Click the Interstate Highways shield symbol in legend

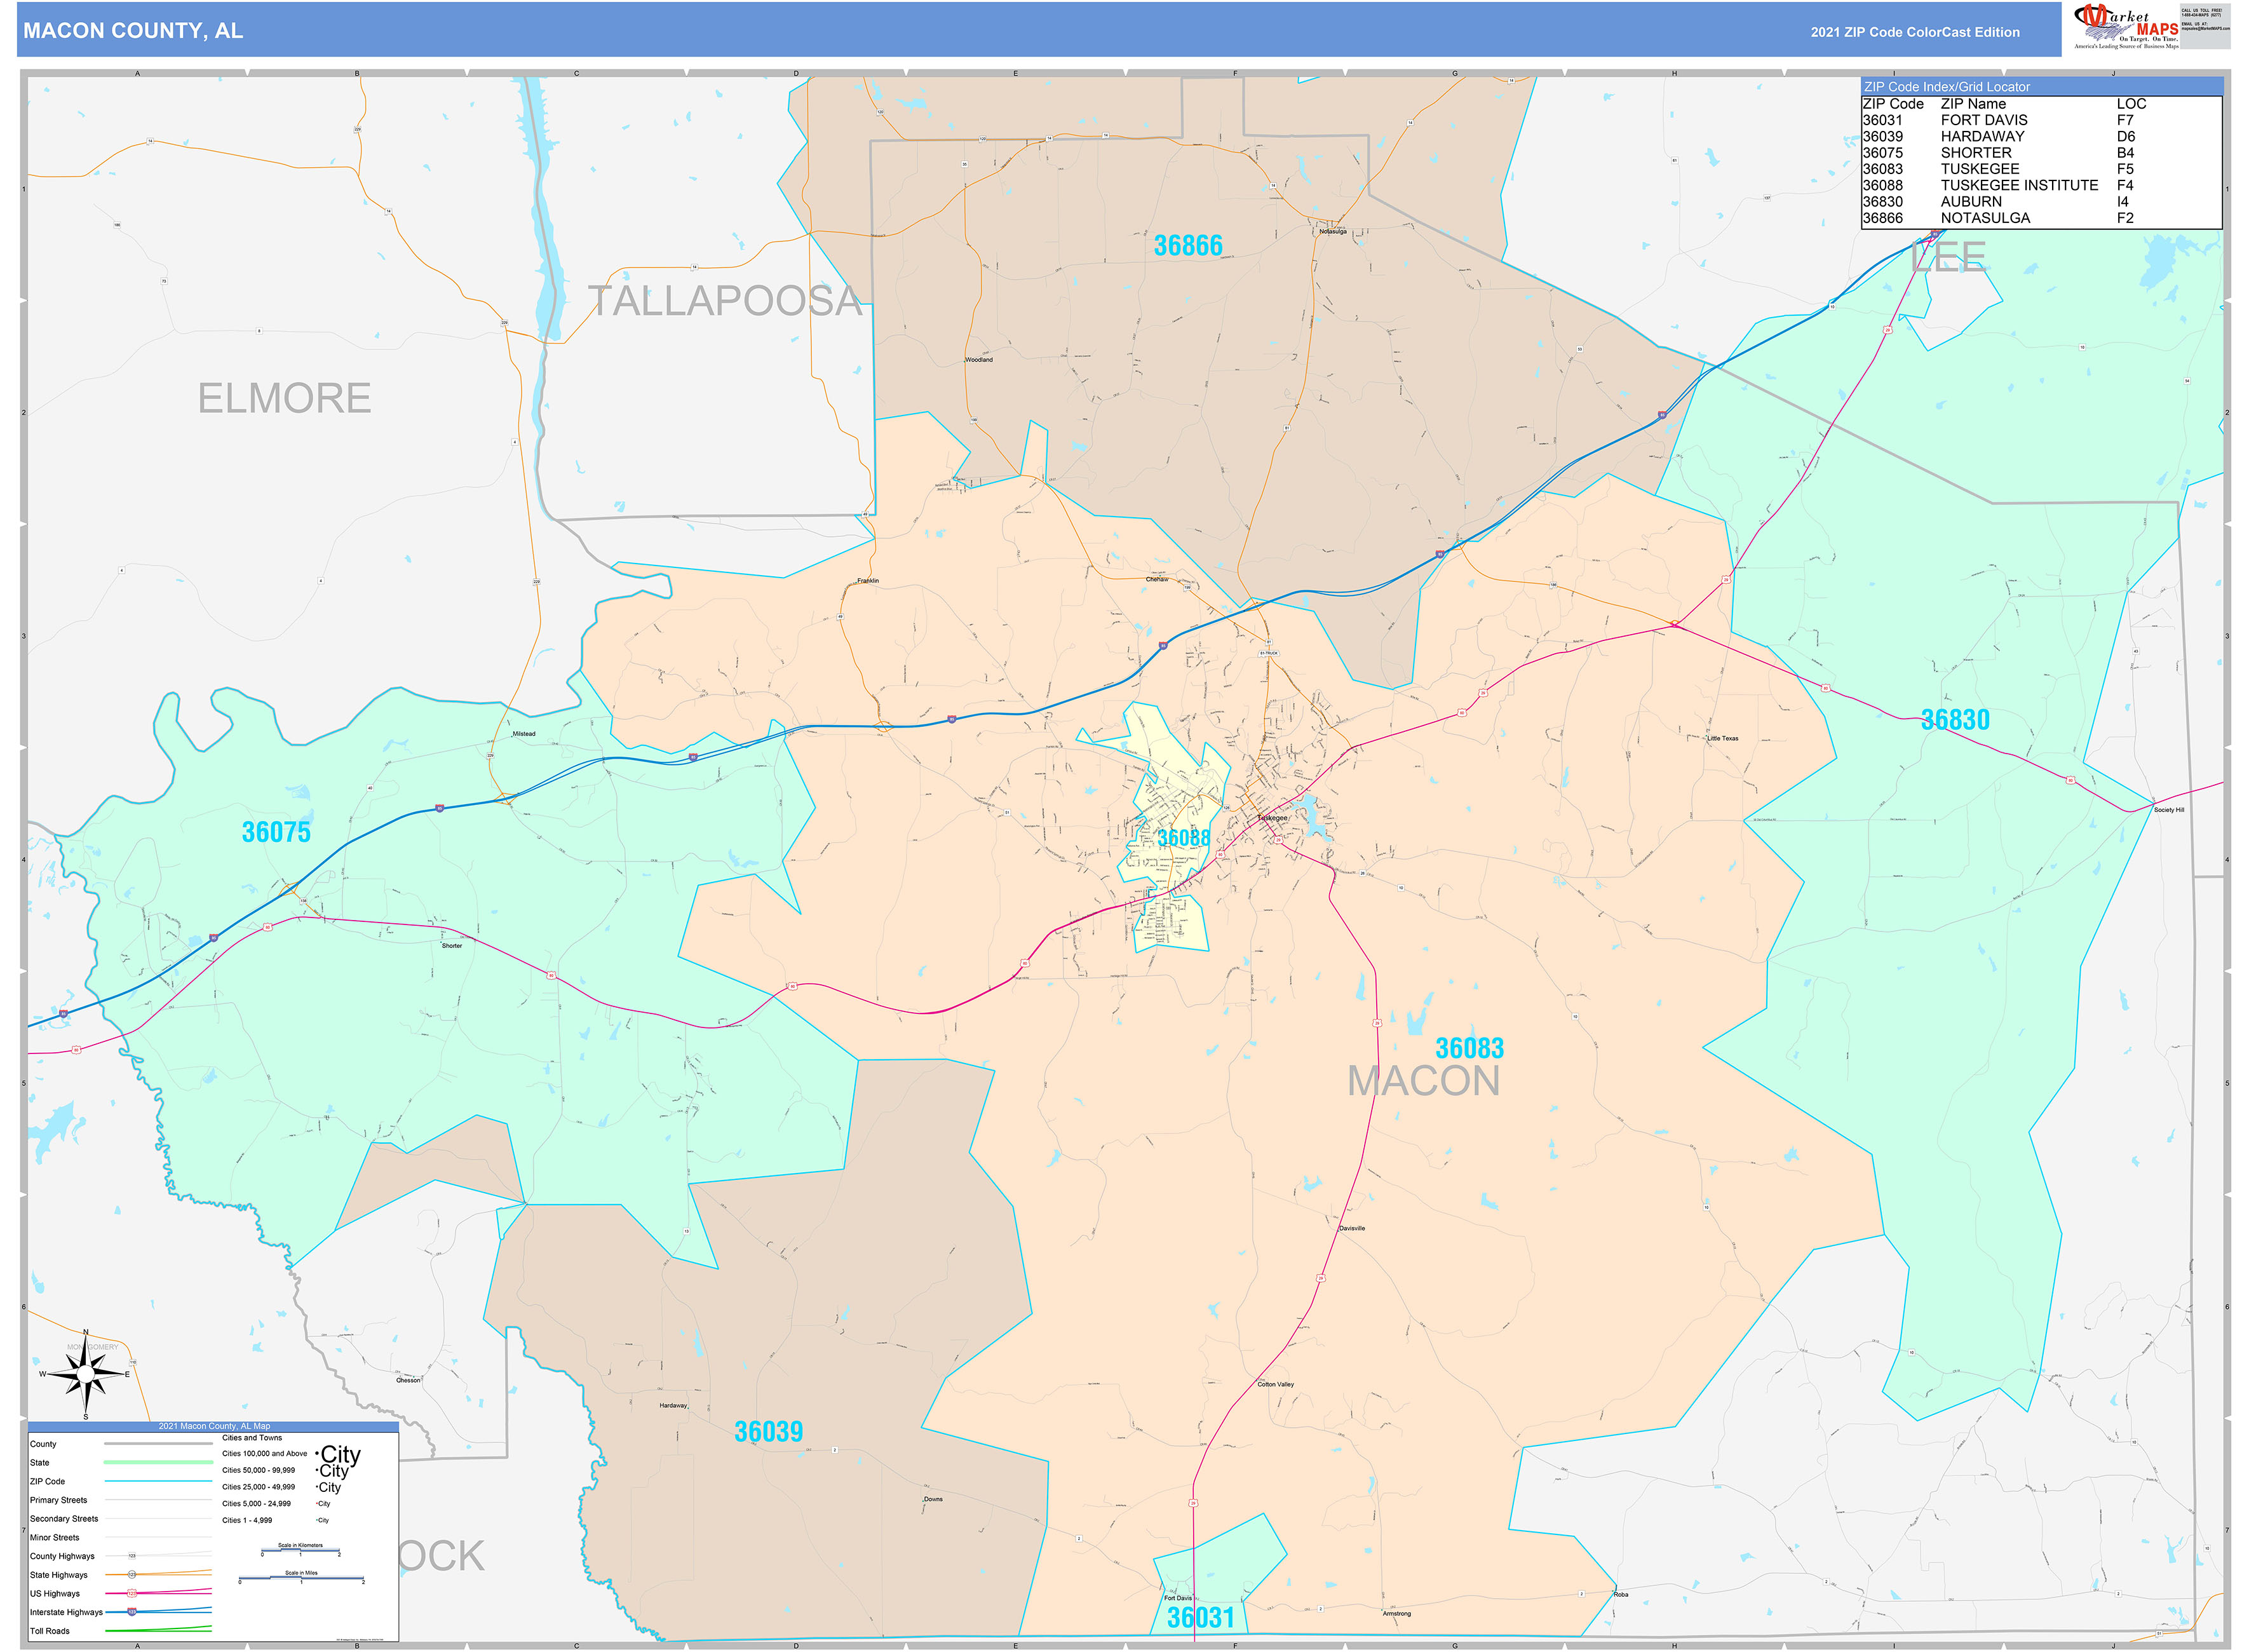point(131,1612)
